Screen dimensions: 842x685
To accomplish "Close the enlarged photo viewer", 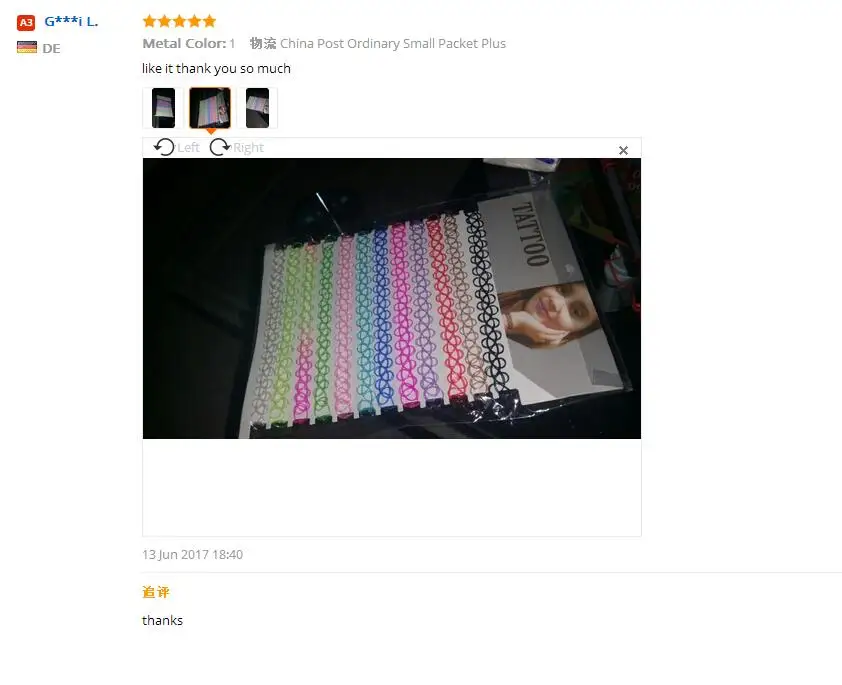I will pyautogui.click(x=623, y=150).
